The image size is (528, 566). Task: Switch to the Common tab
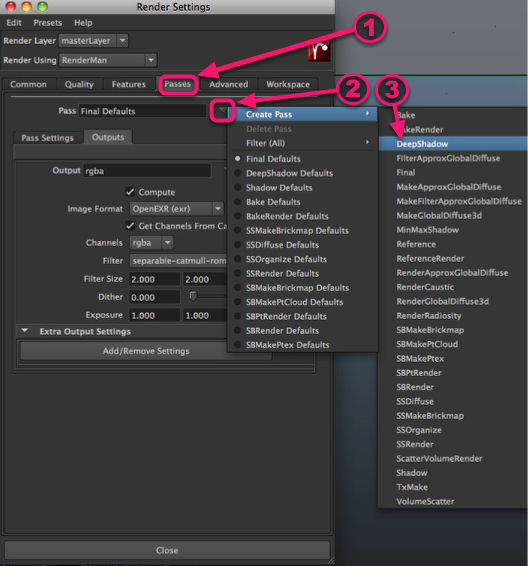29,84
